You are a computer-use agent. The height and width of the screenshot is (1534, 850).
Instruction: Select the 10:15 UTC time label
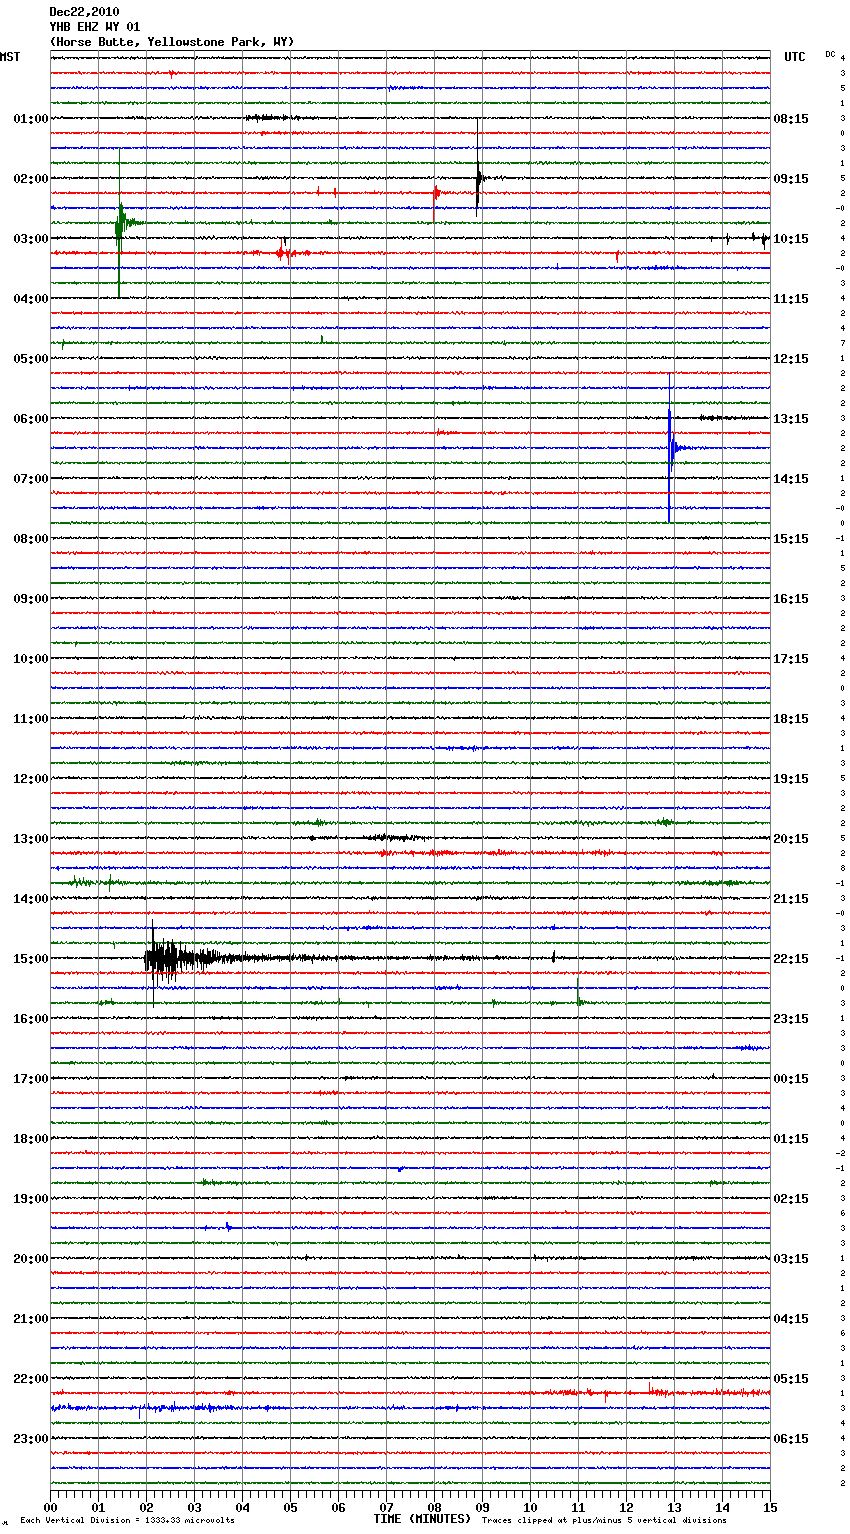click(x=791, y=239)
